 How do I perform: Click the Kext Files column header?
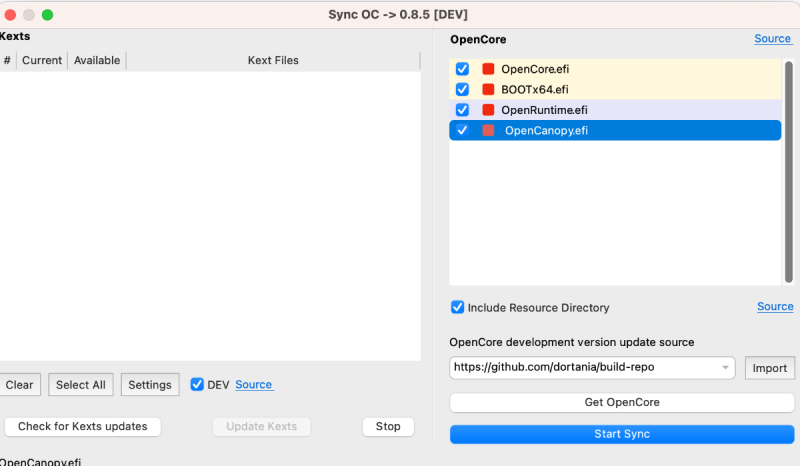(273, 60)
